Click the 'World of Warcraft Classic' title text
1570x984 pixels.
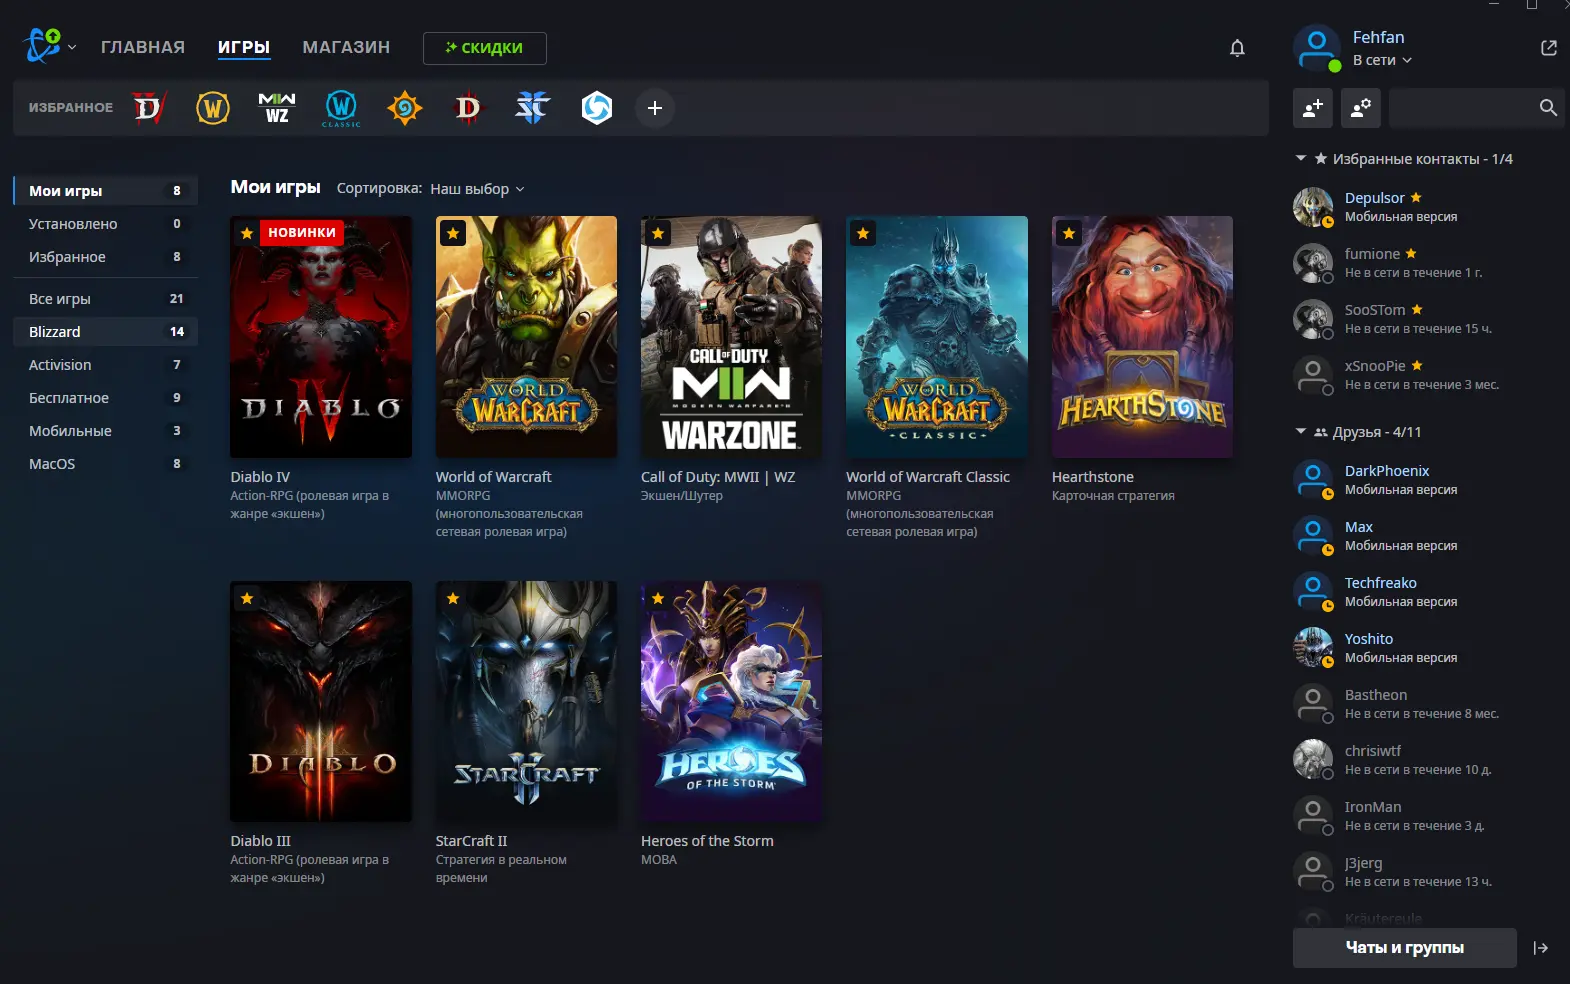tap(928, 477)
